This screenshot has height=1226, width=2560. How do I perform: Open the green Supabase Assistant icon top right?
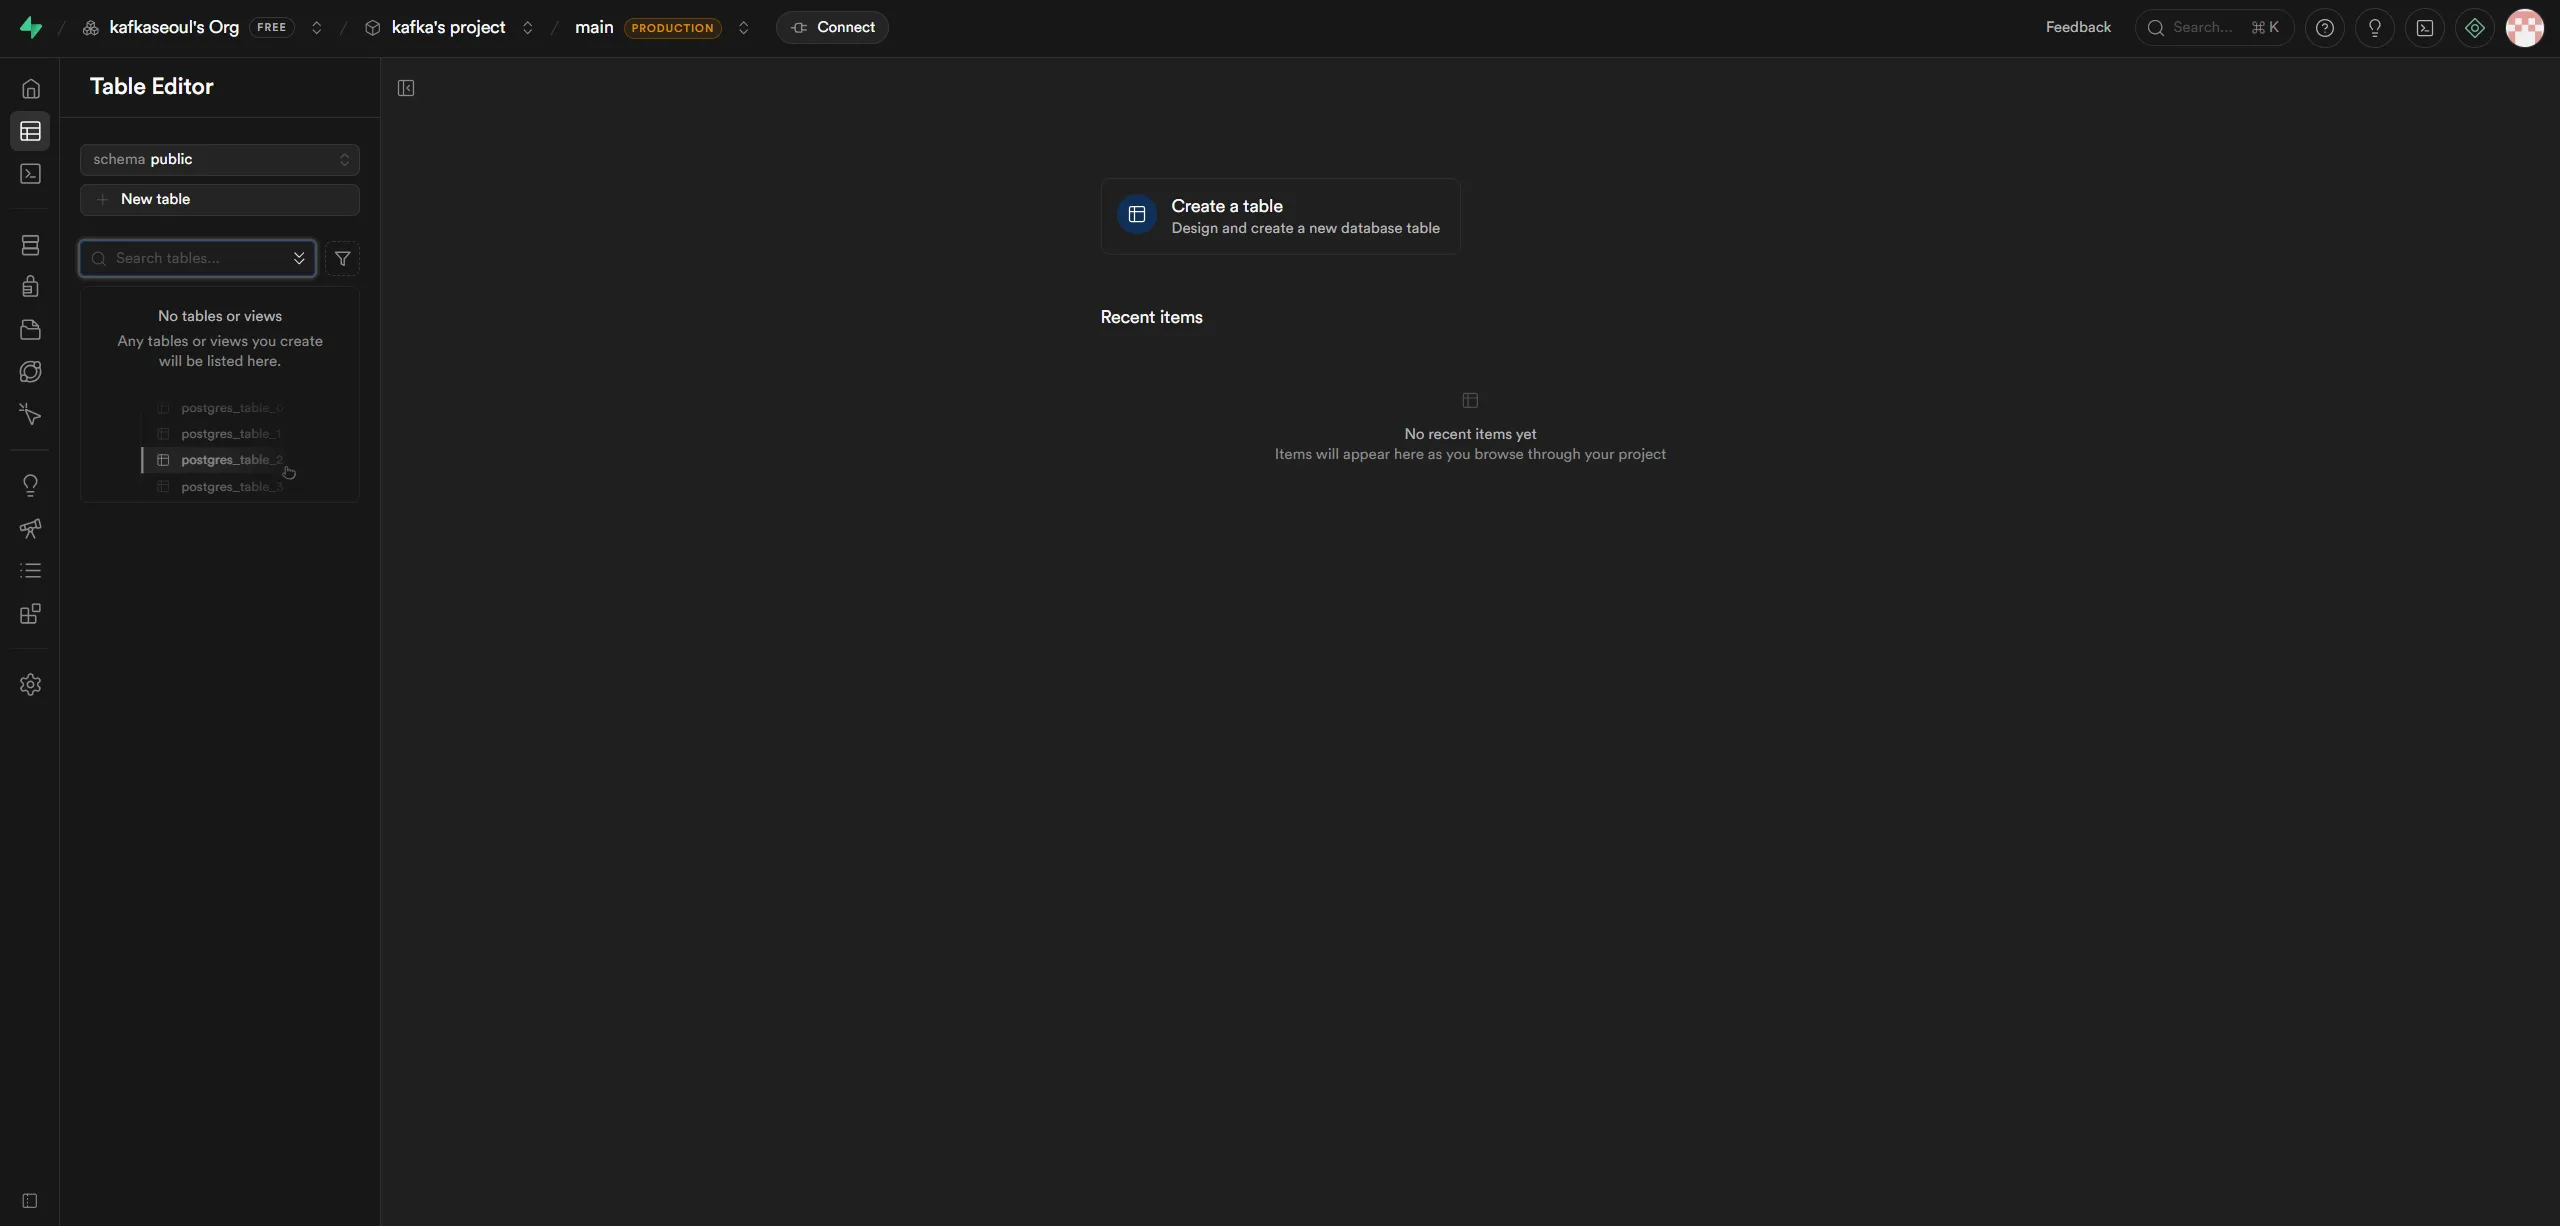2474,27
